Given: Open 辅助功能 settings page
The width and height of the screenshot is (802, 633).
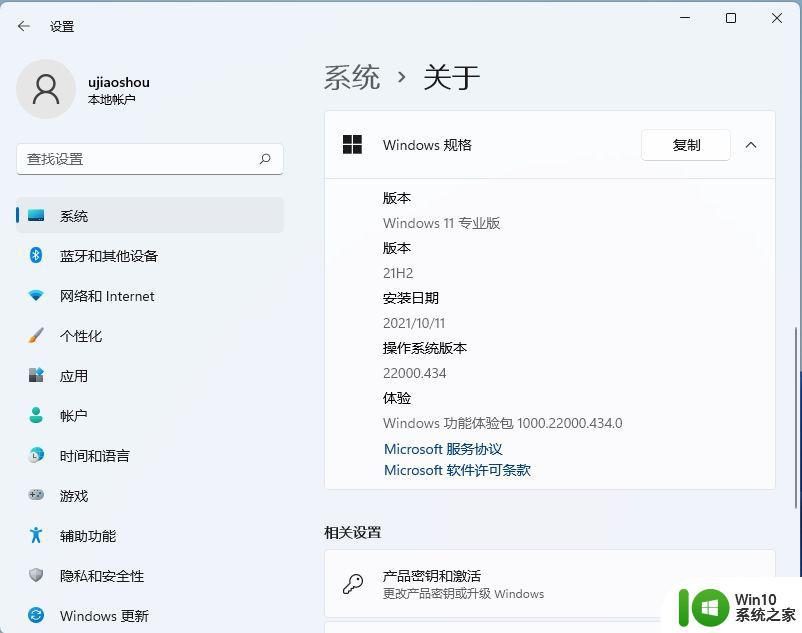Looking at the screenshot, I should (x=88, y=536).
